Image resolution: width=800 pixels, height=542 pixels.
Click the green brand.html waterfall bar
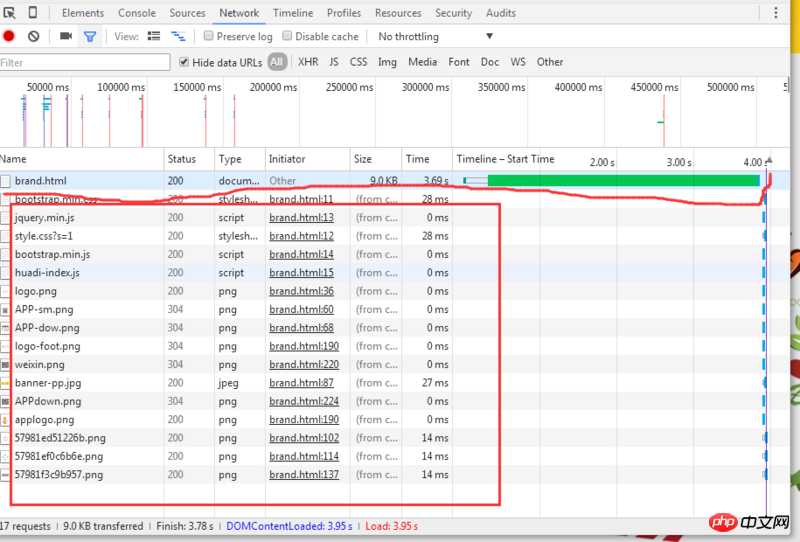coord(622,181)
